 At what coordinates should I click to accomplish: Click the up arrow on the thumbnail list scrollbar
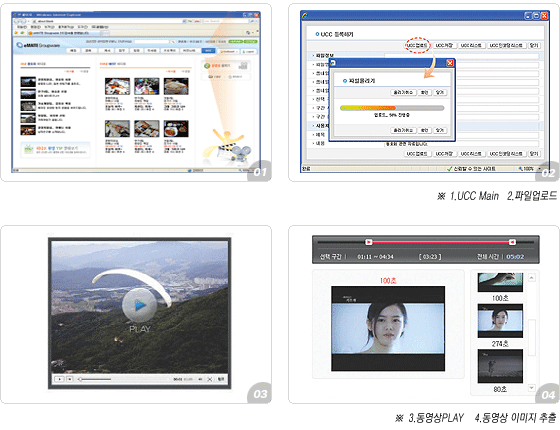[532, 278]
